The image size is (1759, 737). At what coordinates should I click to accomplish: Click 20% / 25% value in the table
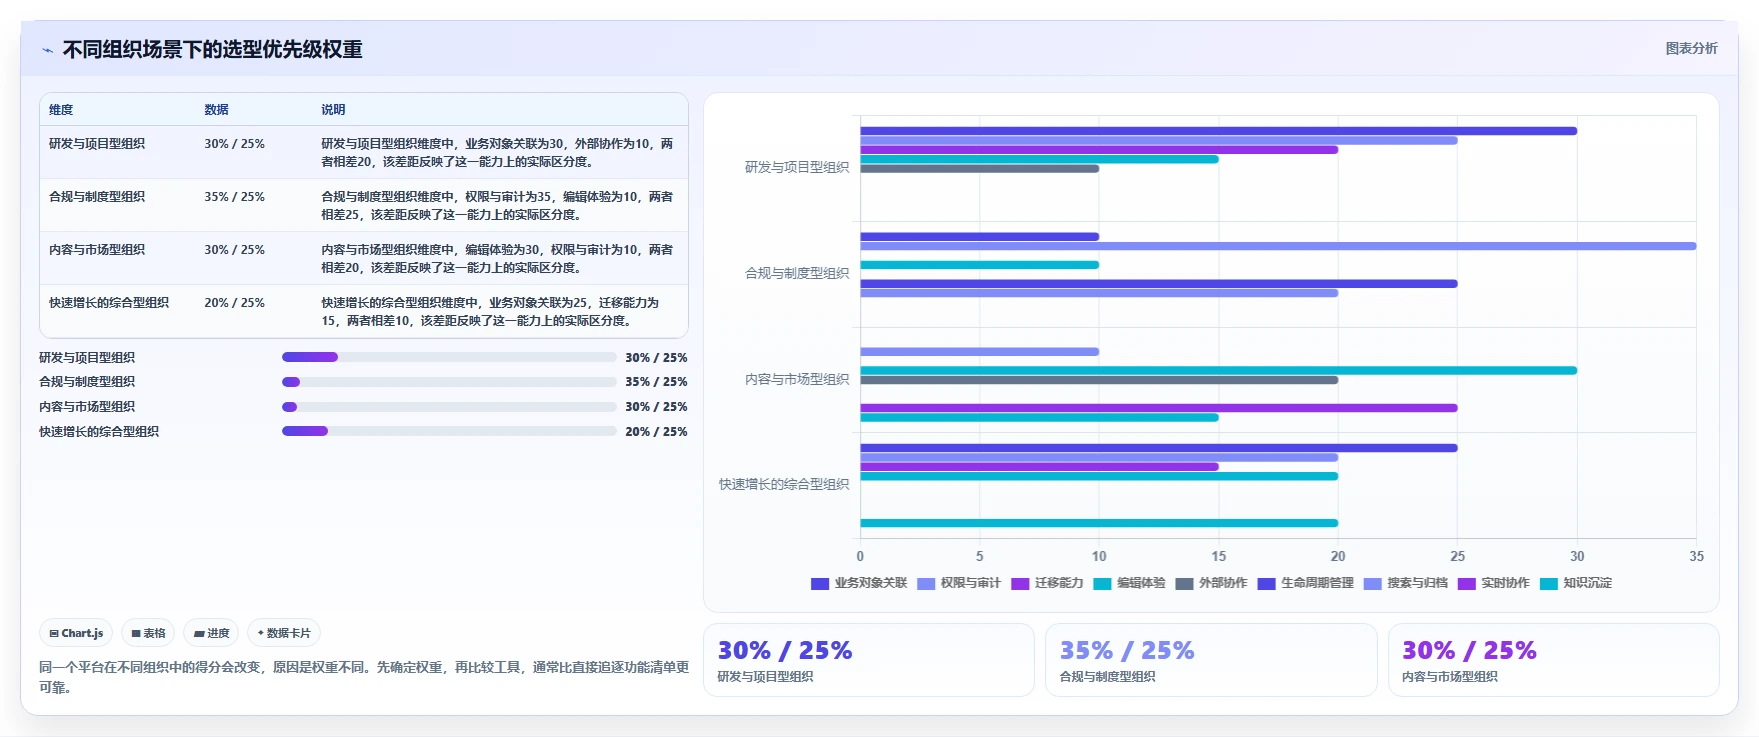(234, 303)
